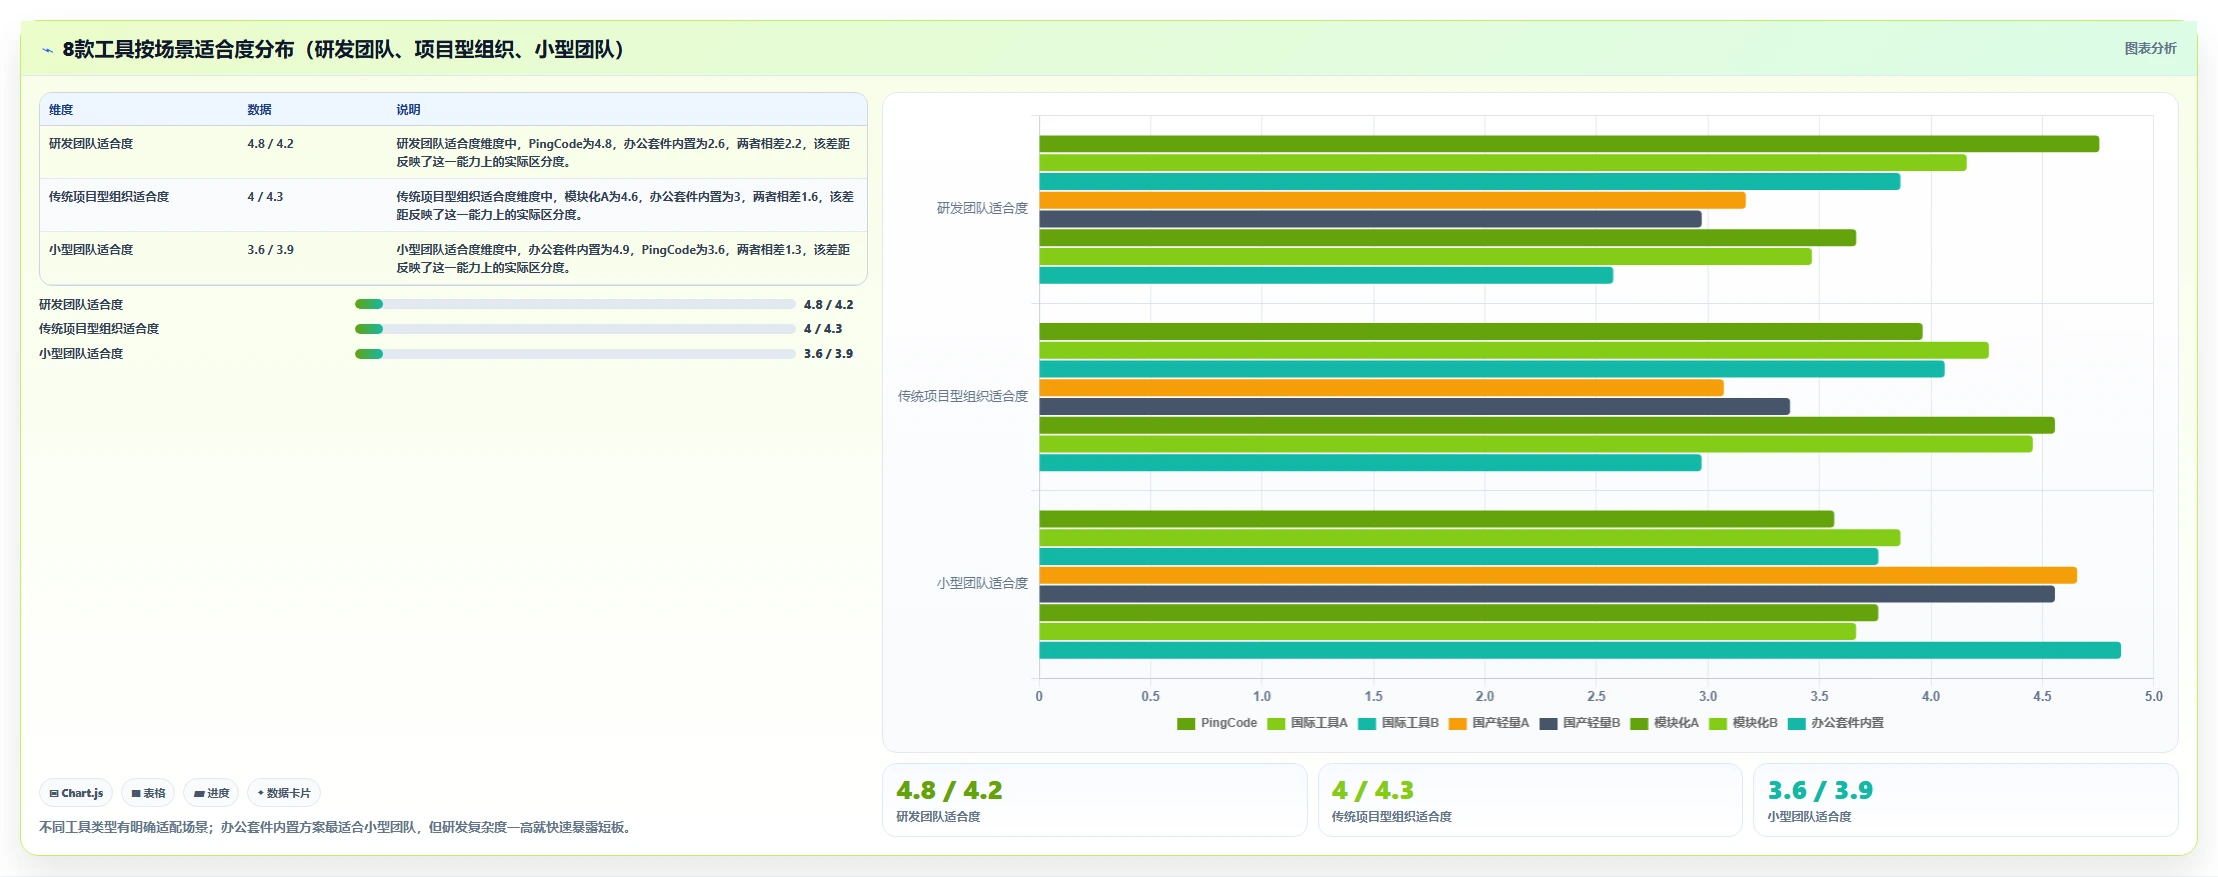
Task: Click the 图表分析 label at top right
Action: 2150,48
